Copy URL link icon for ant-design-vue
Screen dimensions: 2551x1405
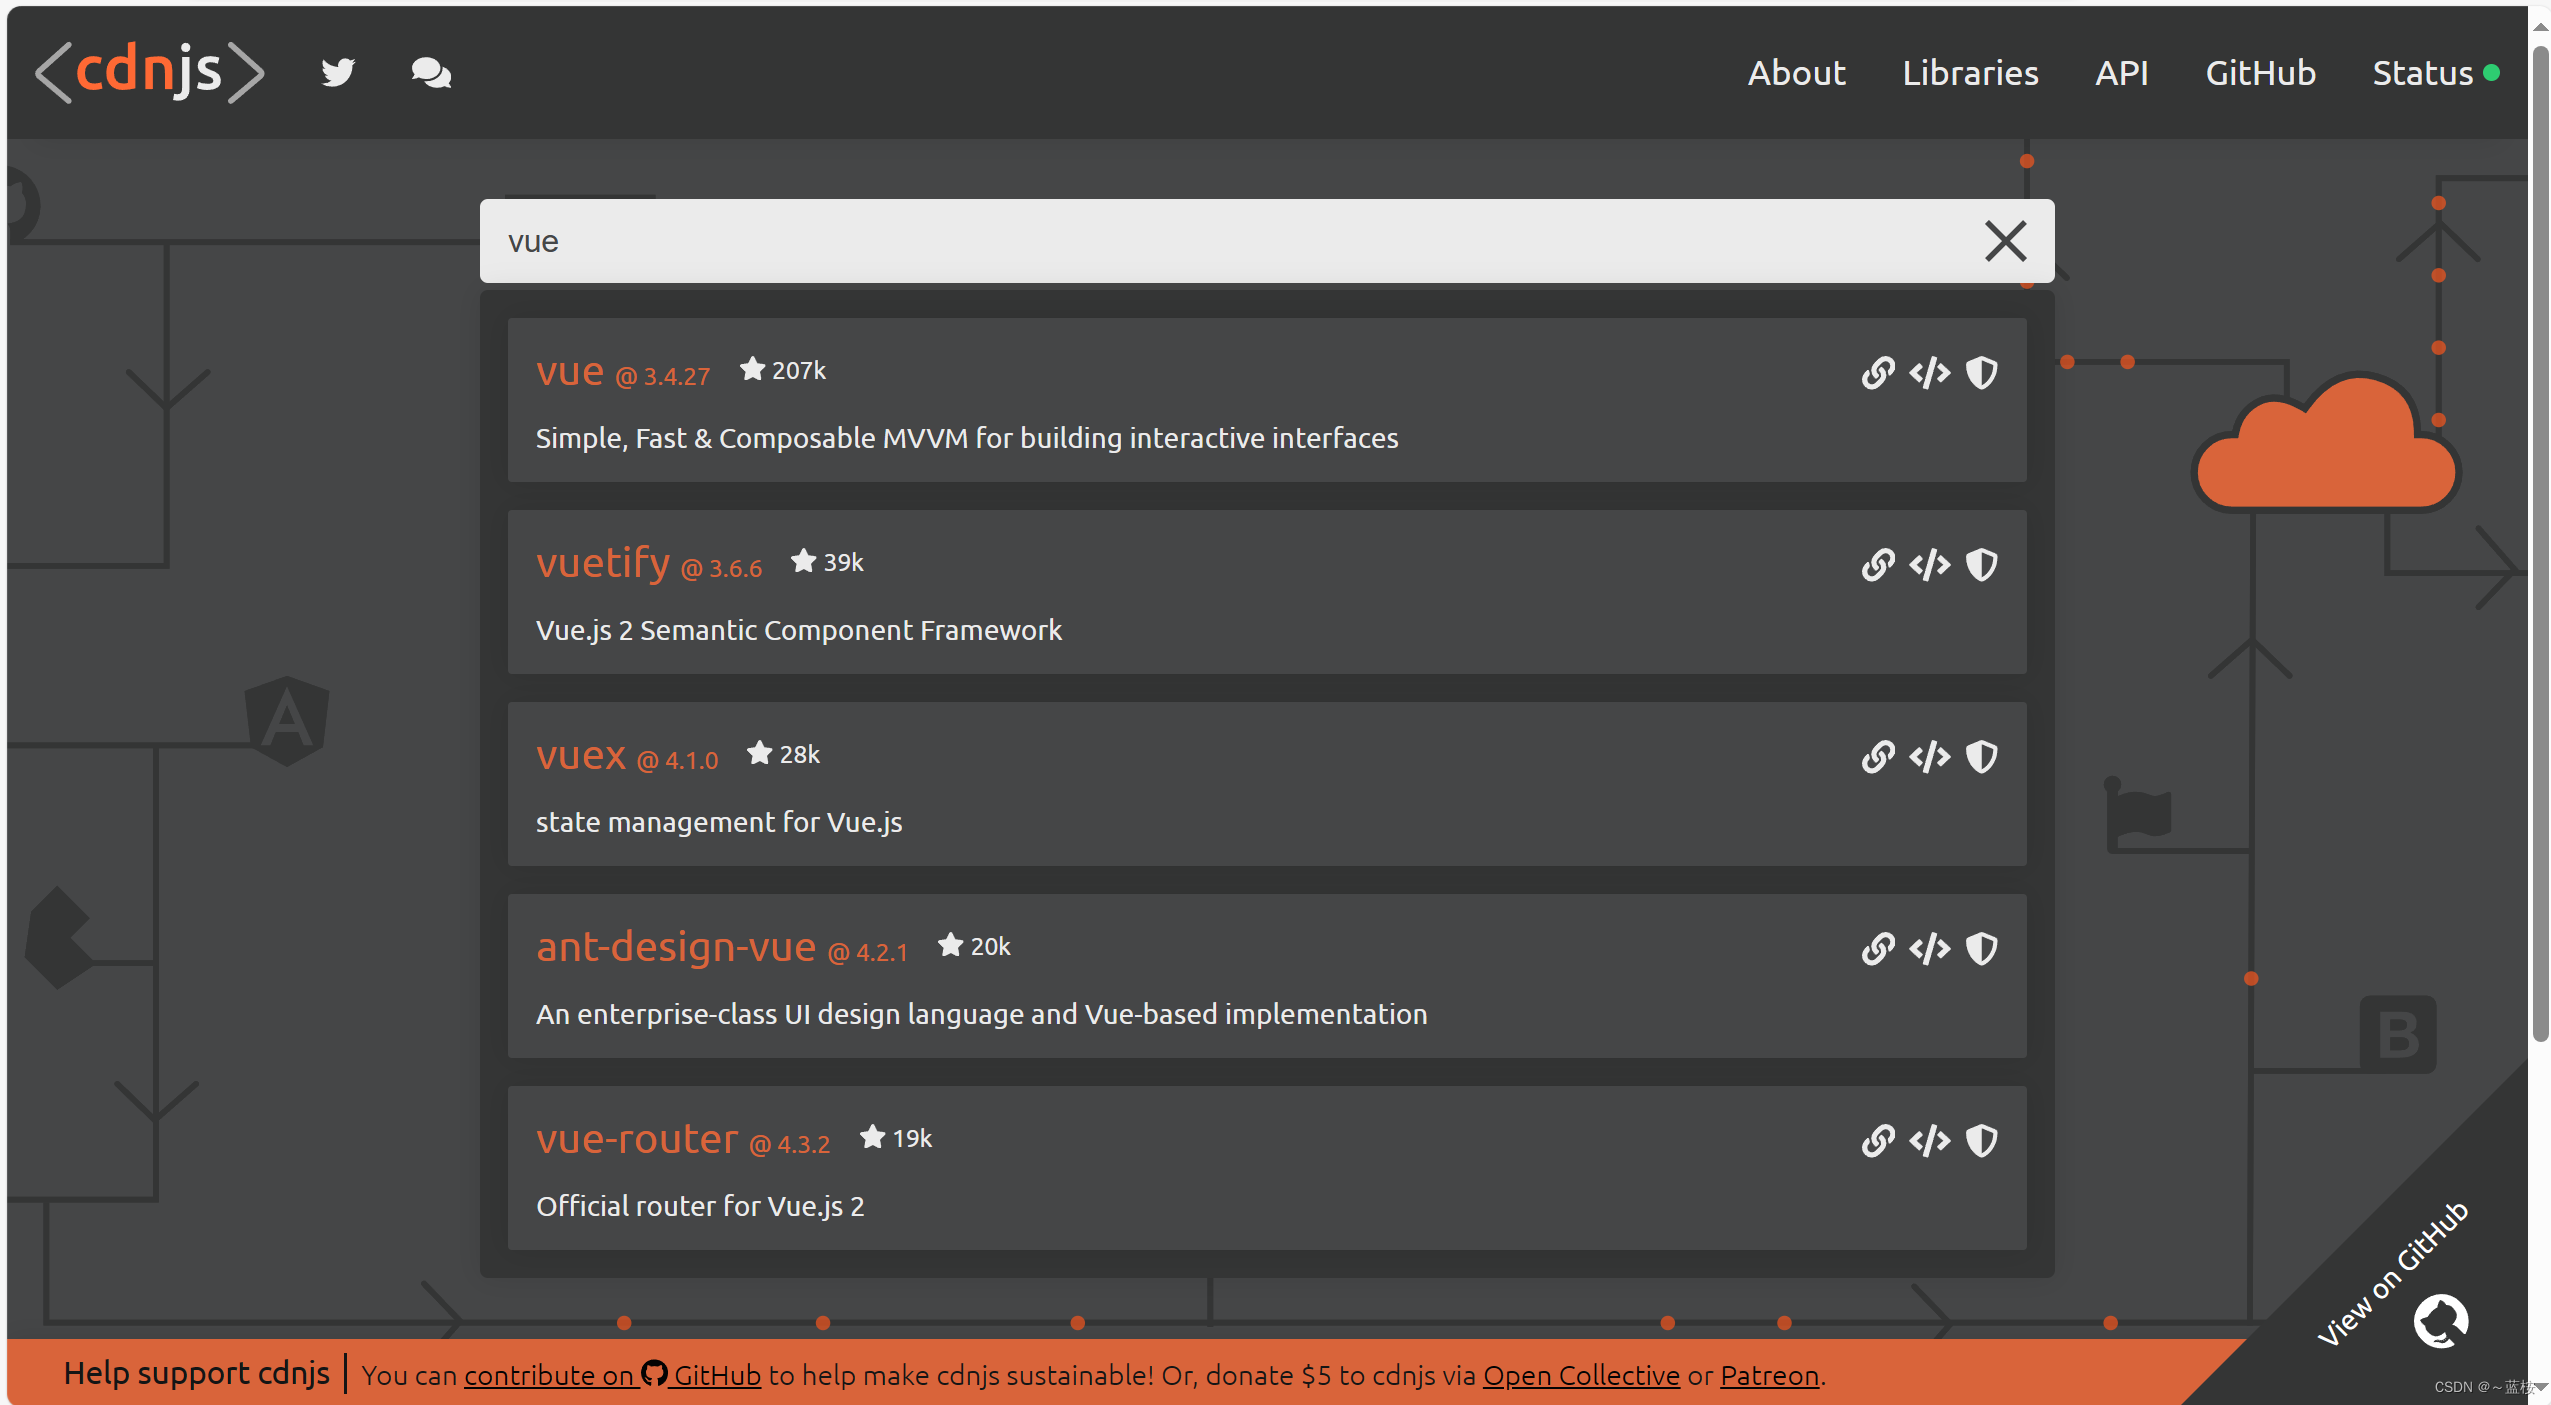click(x=1878, y=948)
